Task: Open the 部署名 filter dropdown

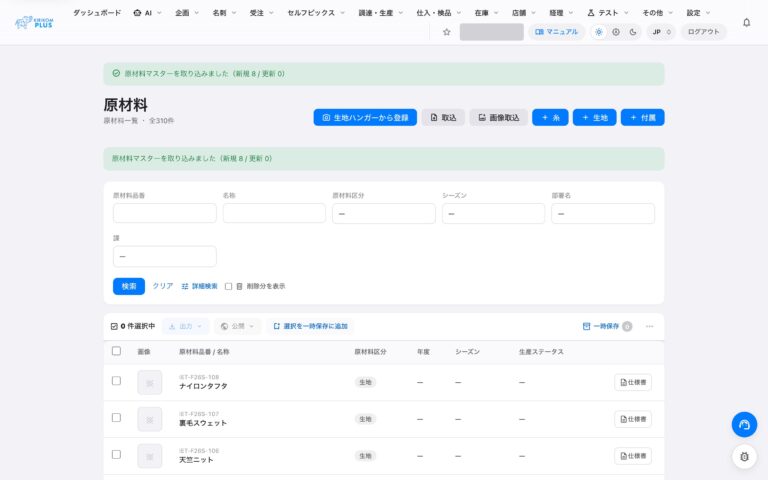Action: (x=603, y=214)
